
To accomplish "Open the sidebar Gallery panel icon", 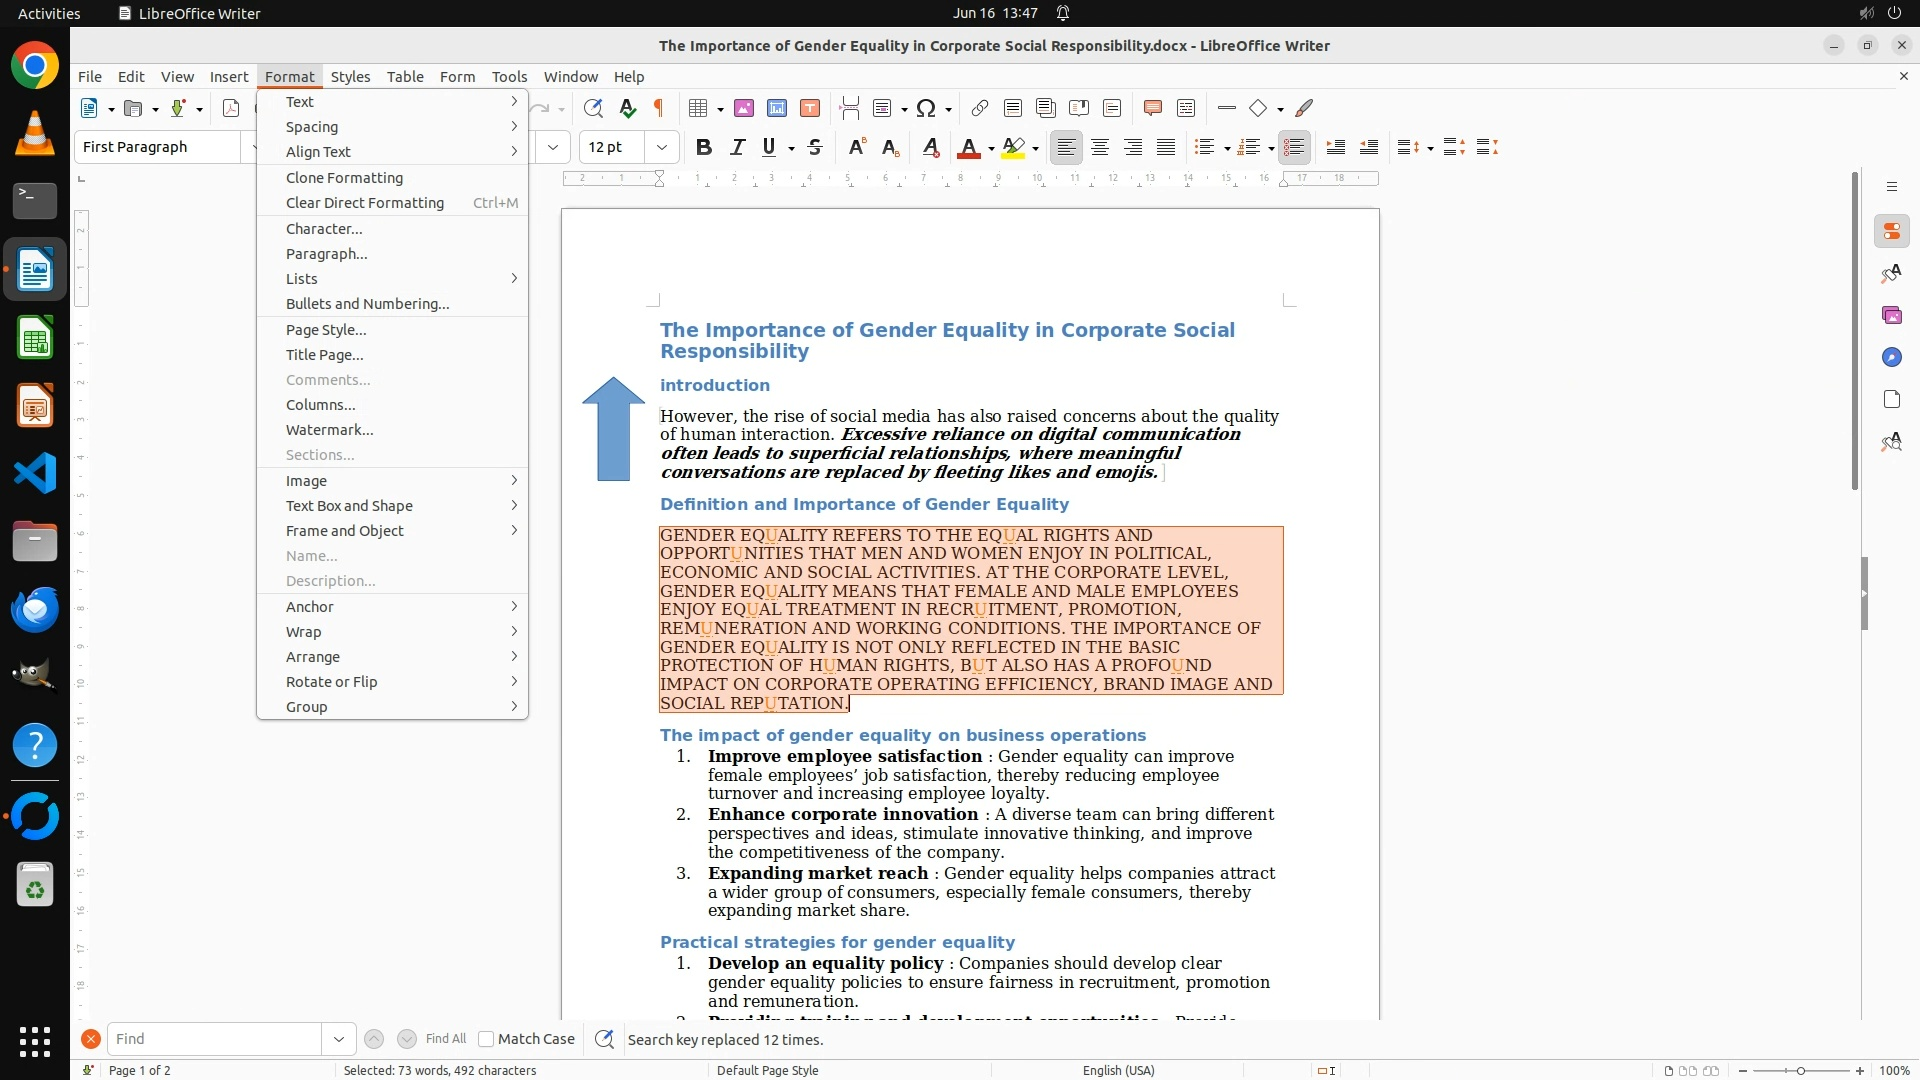I will point(1891,315).
